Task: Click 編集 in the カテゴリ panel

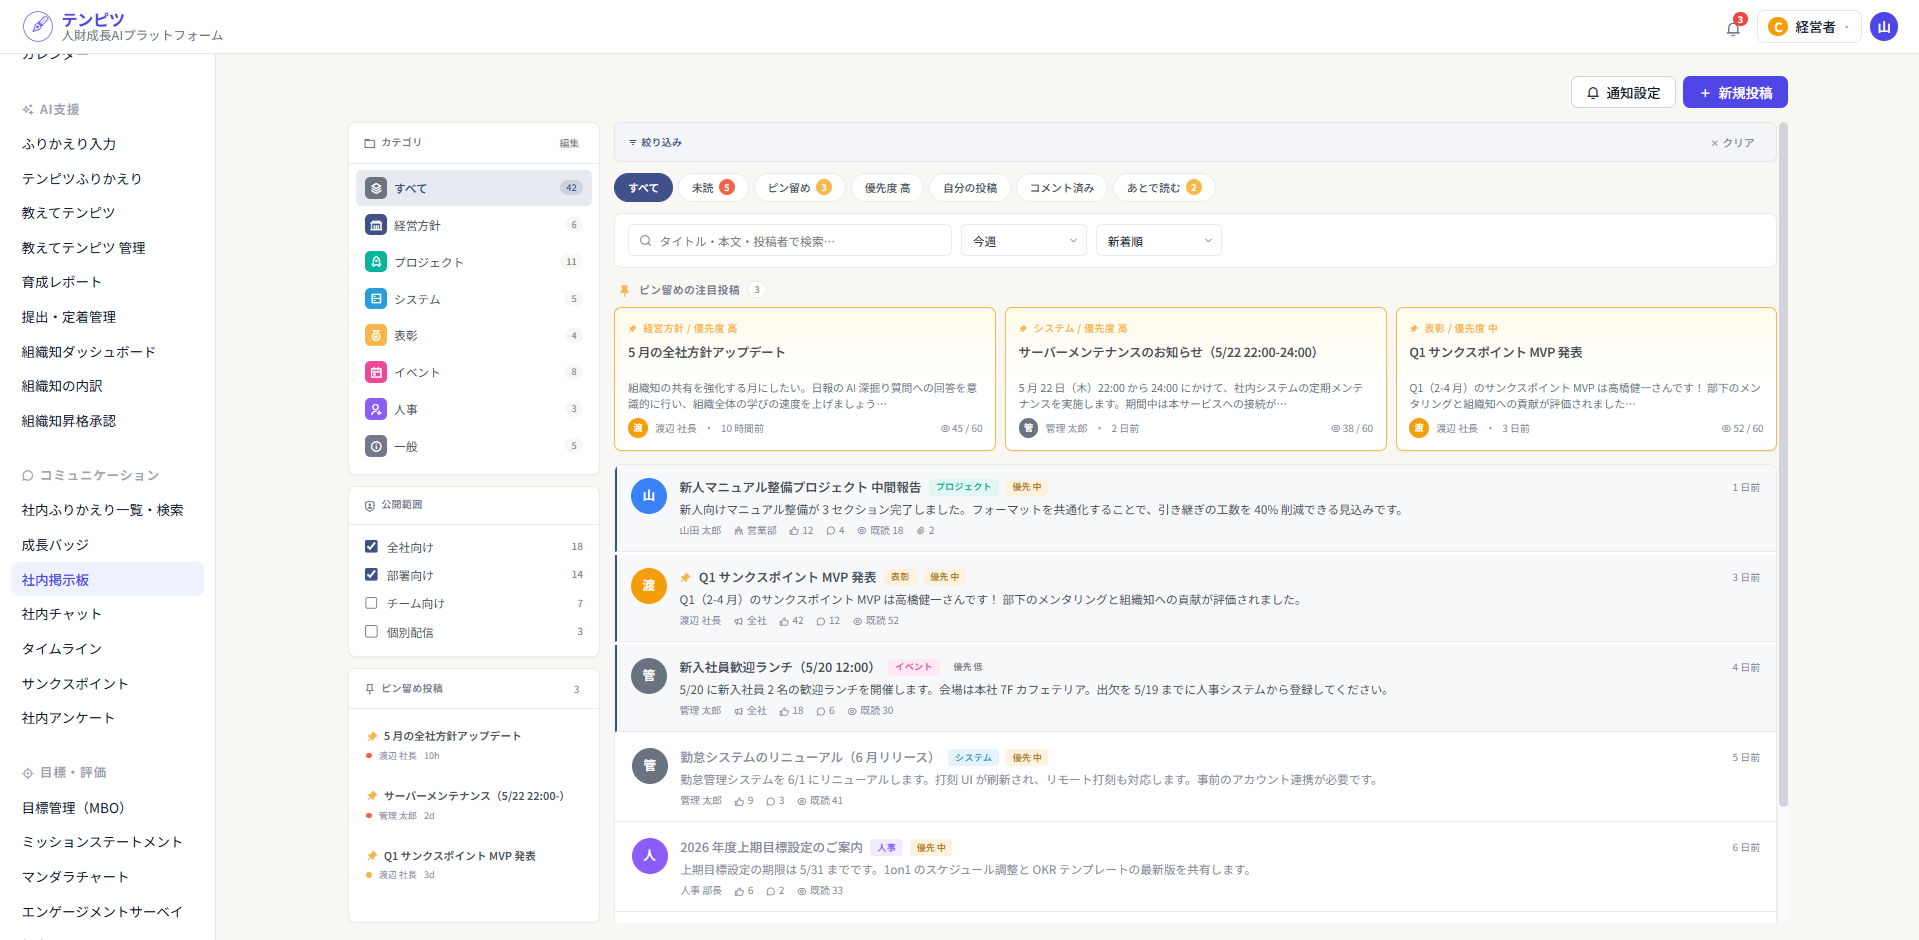Action: [569, 143]
